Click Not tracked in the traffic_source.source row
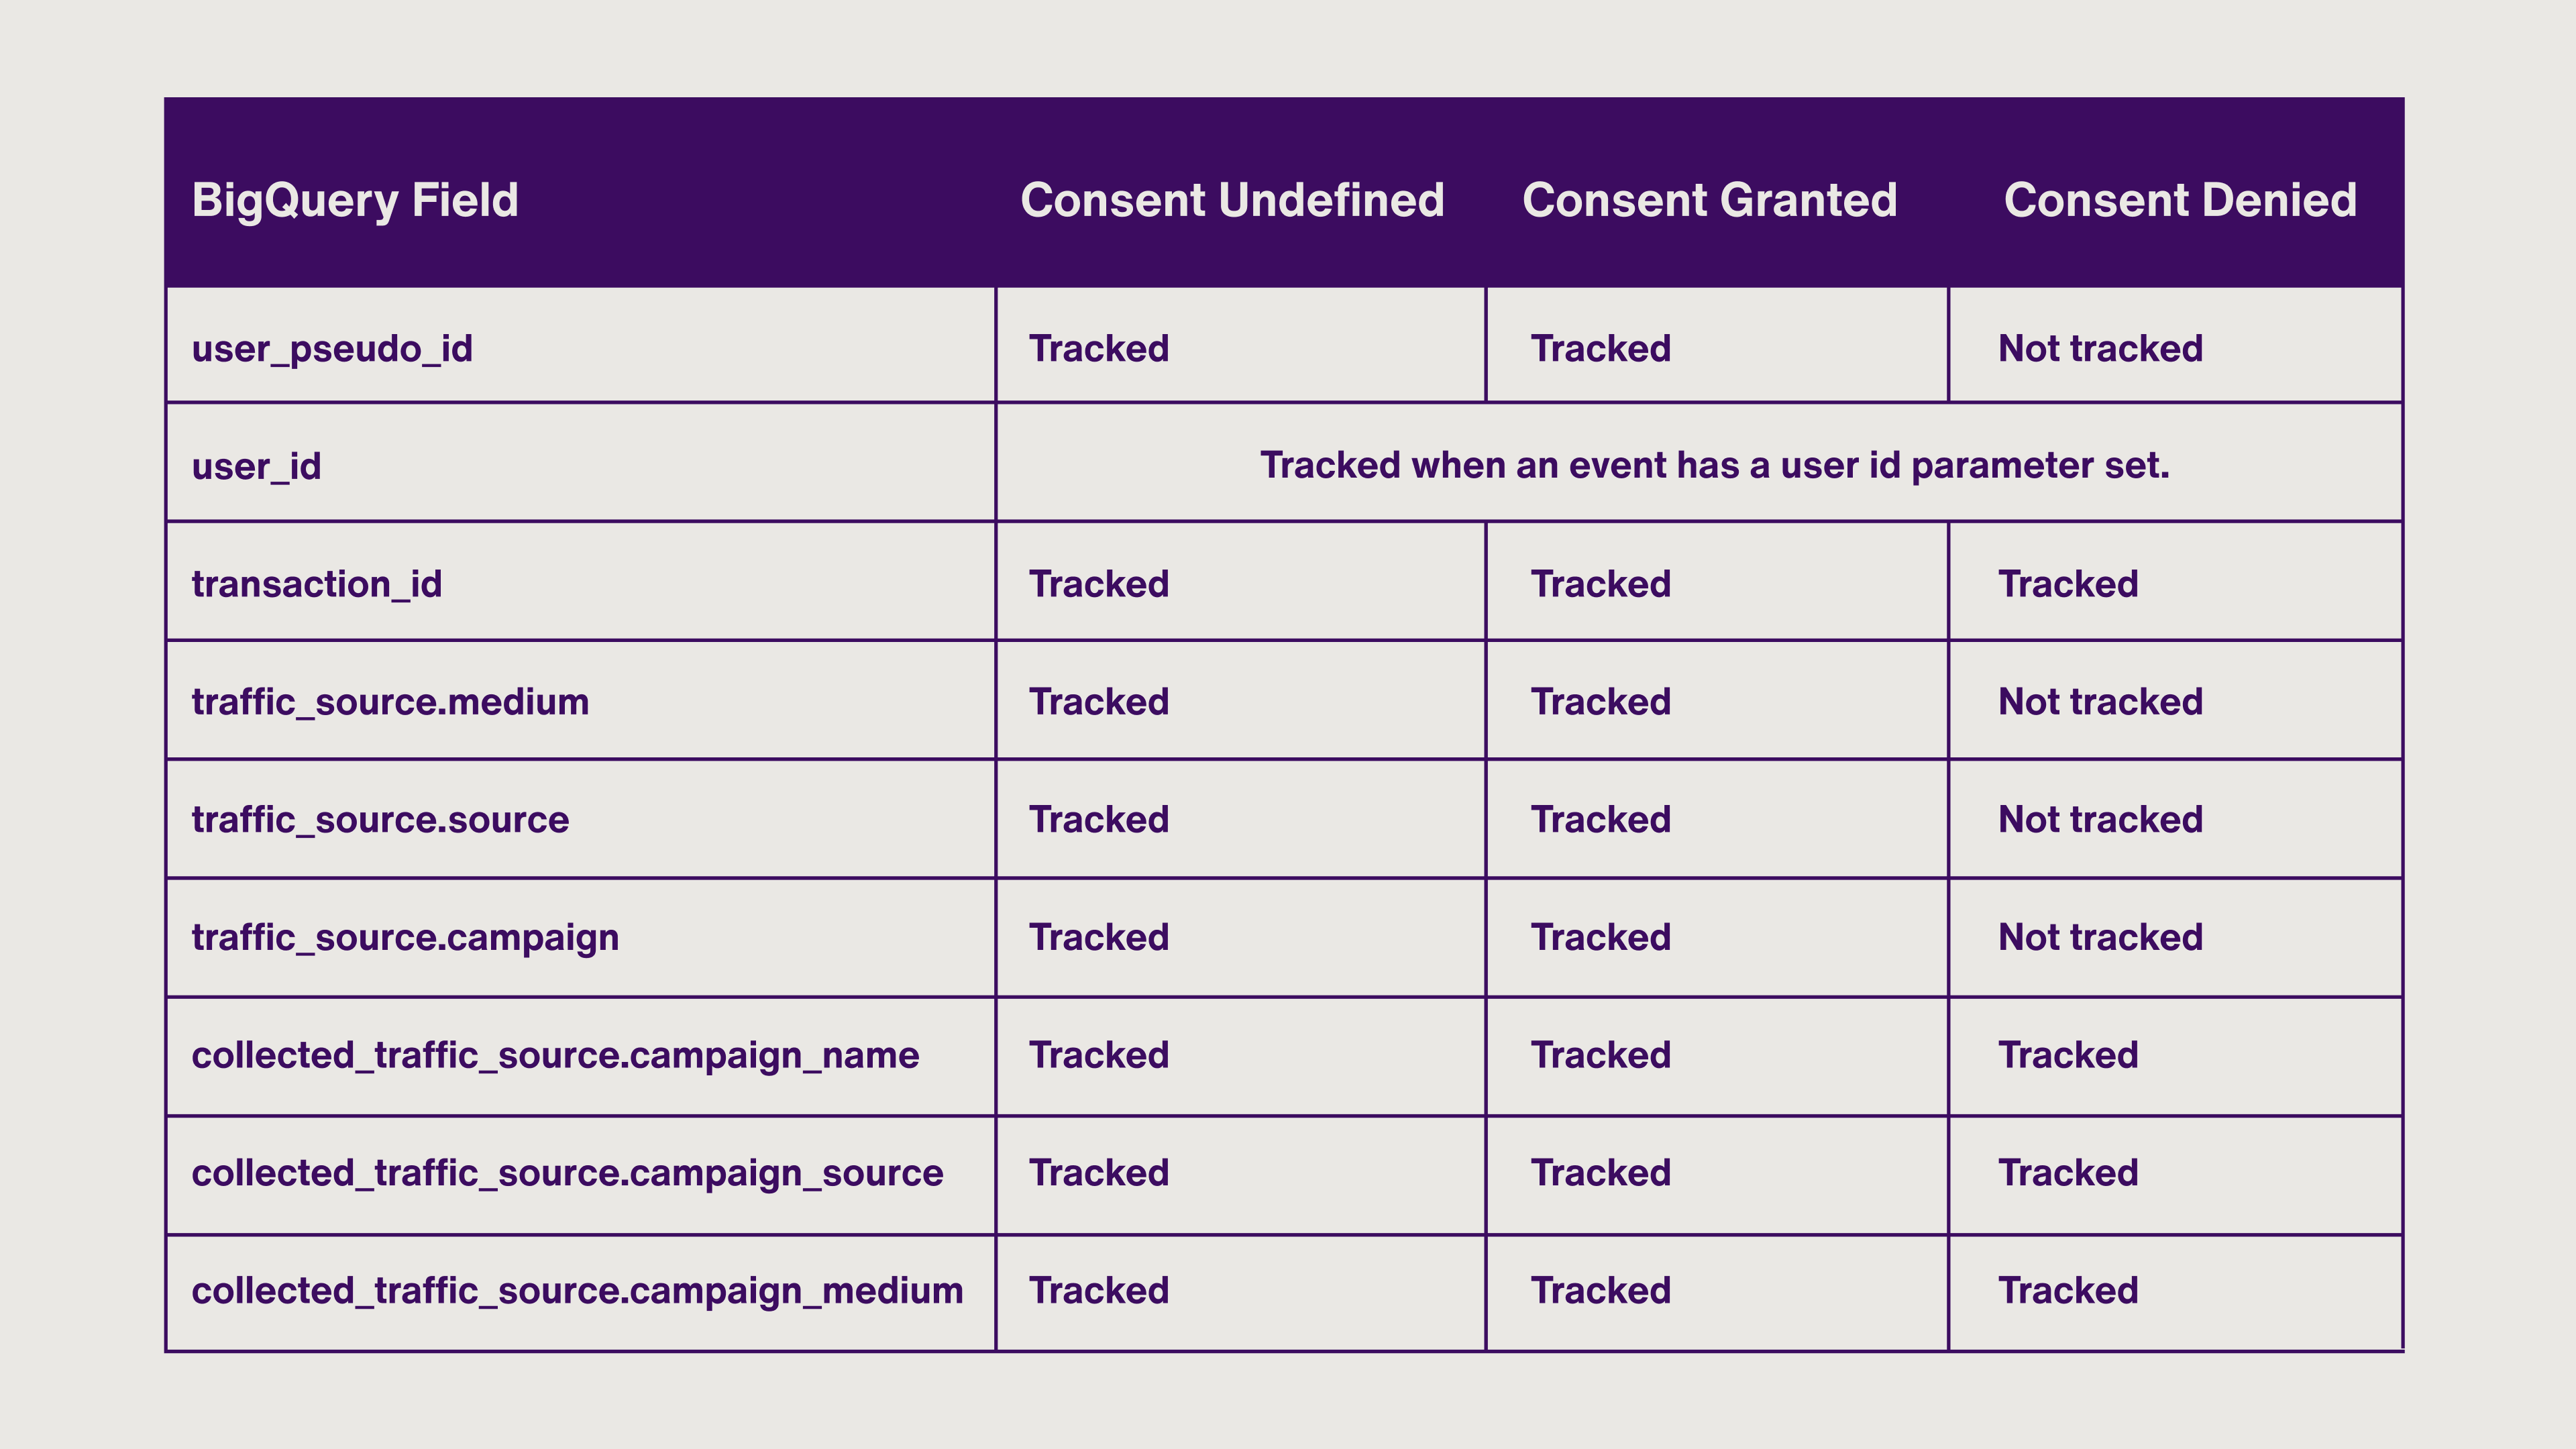 [x=2100, y=820]
